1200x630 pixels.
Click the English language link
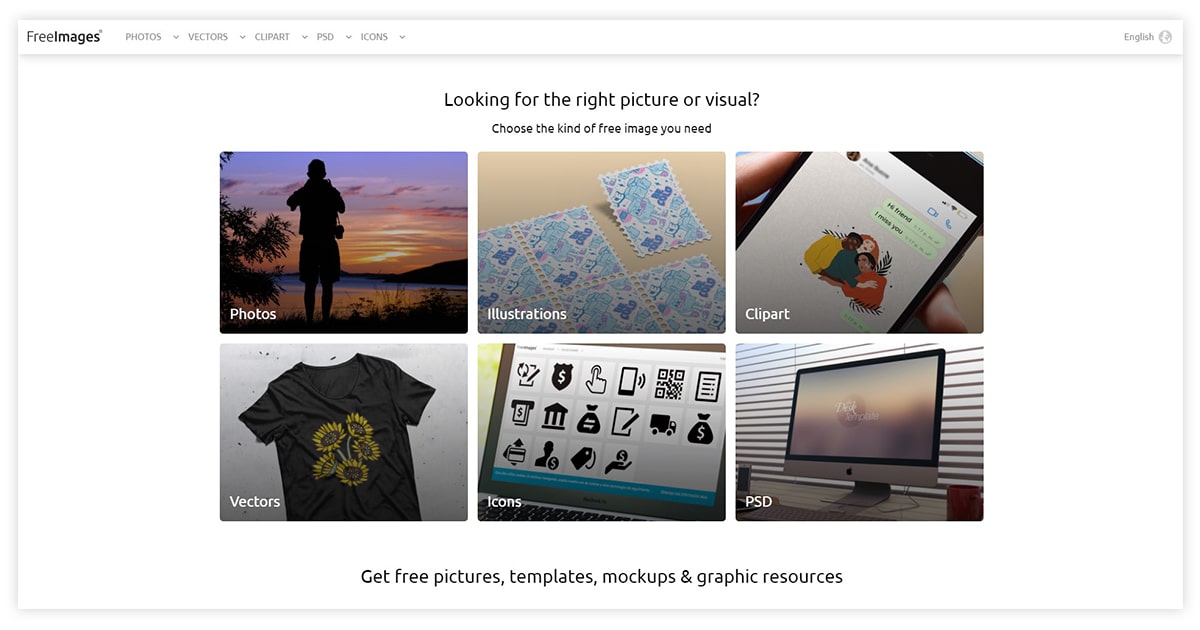pos(1139,37)
